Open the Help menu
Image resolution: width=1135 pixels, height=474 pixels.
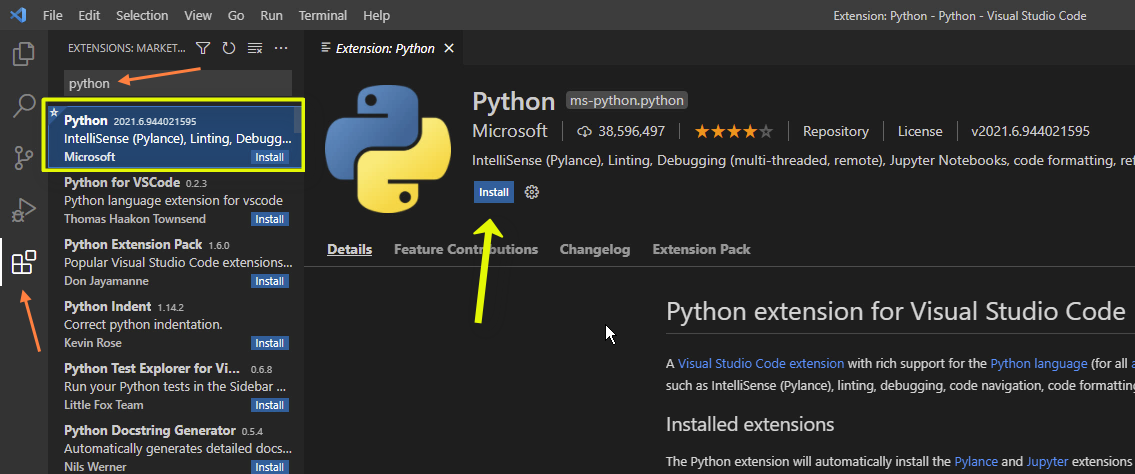pyautogui.click(x=376, y=15)
